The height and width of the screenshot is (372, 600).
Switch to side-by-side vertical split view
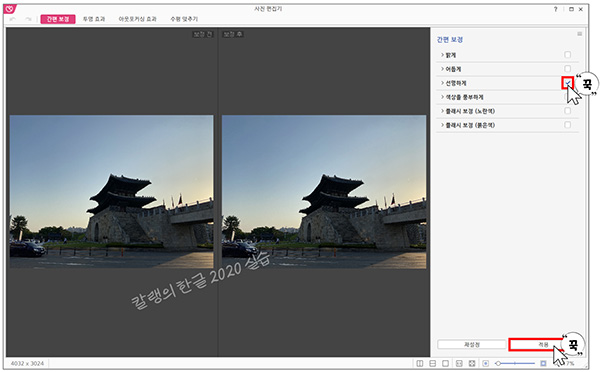pyautogui.click(x=420, y=363)
